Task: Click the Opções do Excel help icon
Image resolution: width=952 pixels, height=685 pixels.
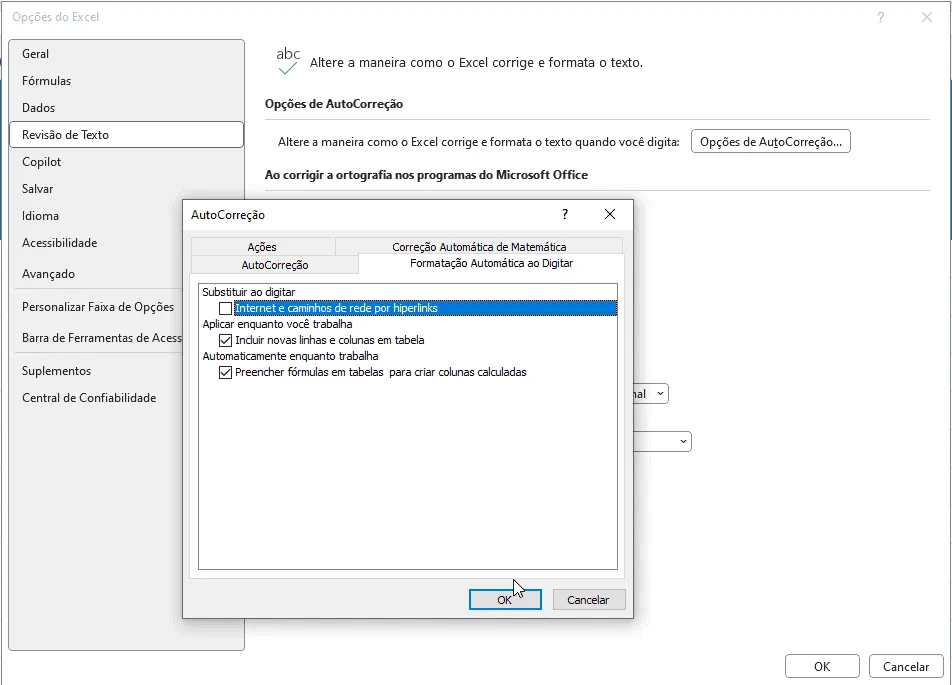Action: tap(880, 17)
